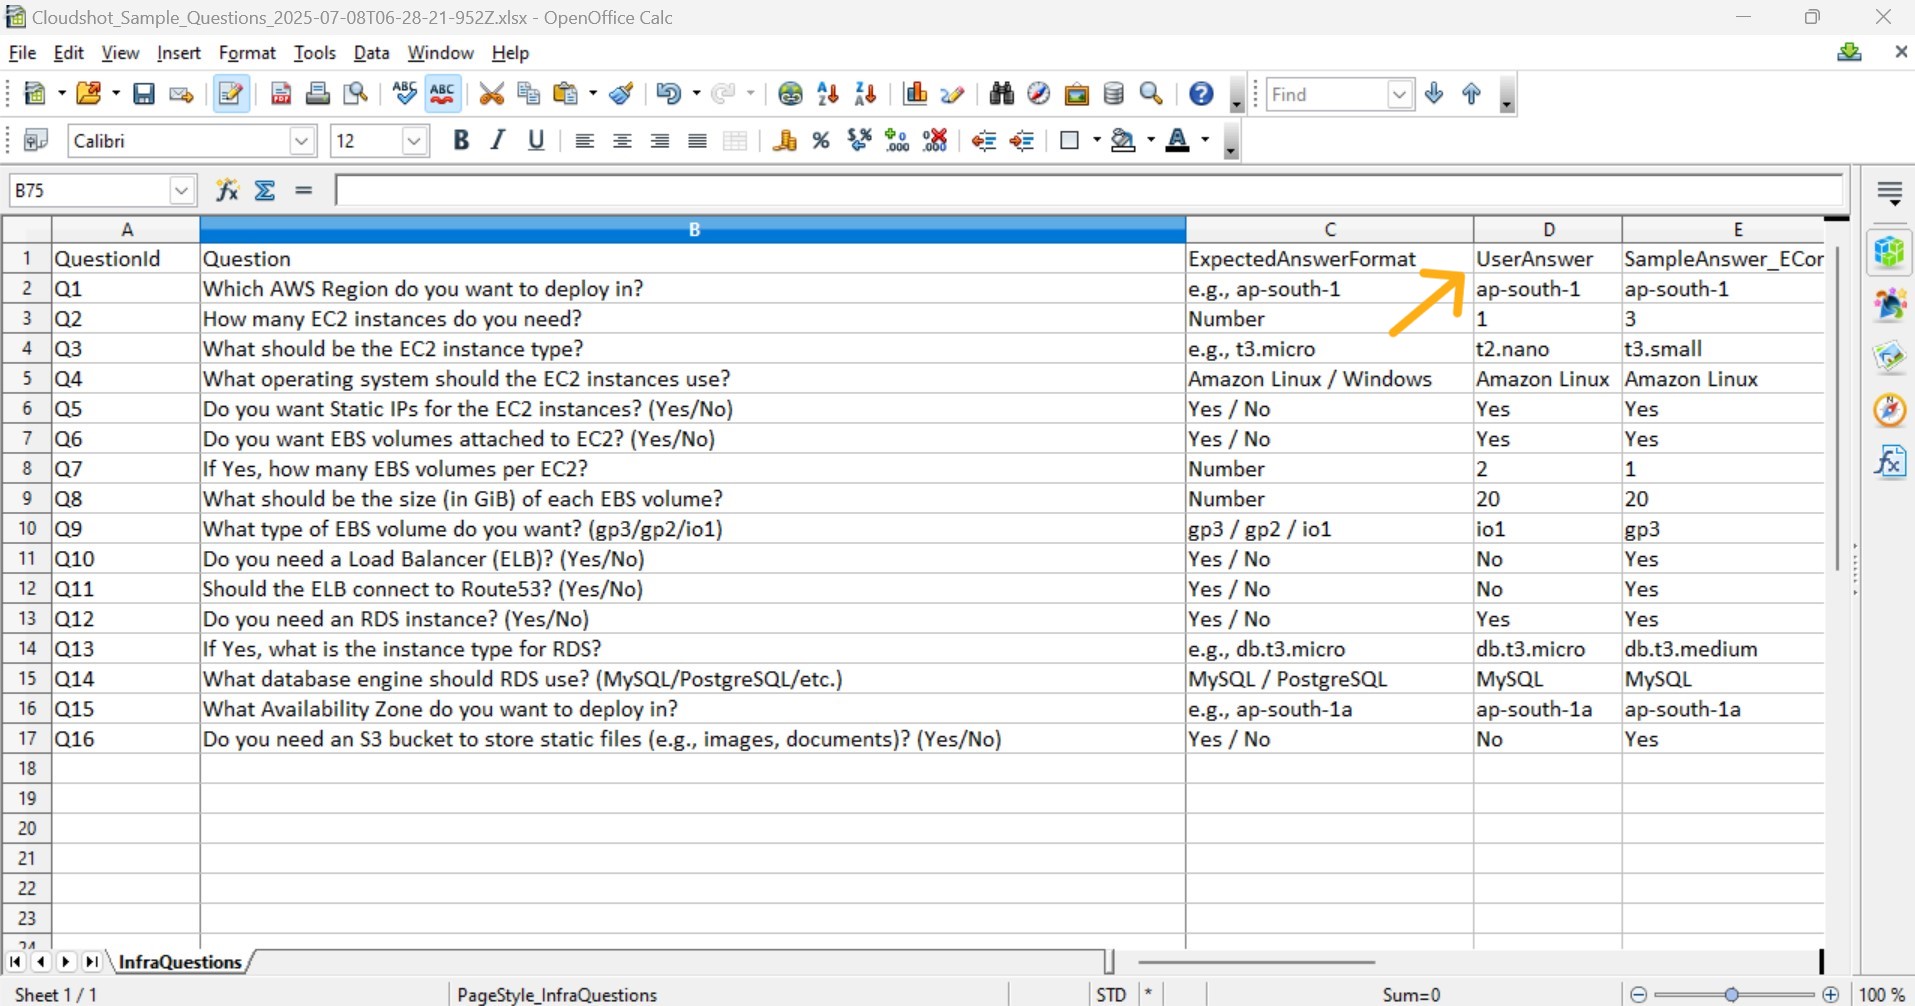Click the zoom out minus button
The height and width of the screenshot is (1006, 1915).
pyautogui.click(x=1638, y=995)
